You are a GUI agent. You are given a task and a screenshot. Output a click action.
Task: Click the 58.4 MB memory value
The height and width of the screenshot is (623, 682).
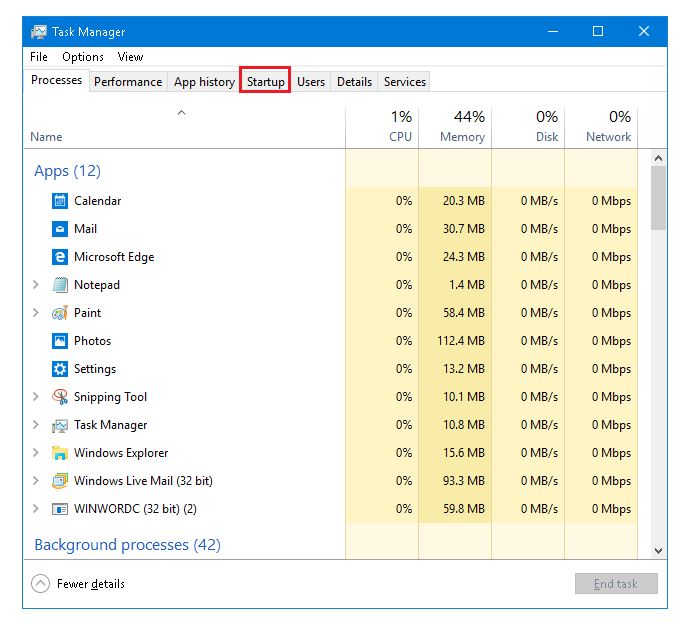[464, 313]
